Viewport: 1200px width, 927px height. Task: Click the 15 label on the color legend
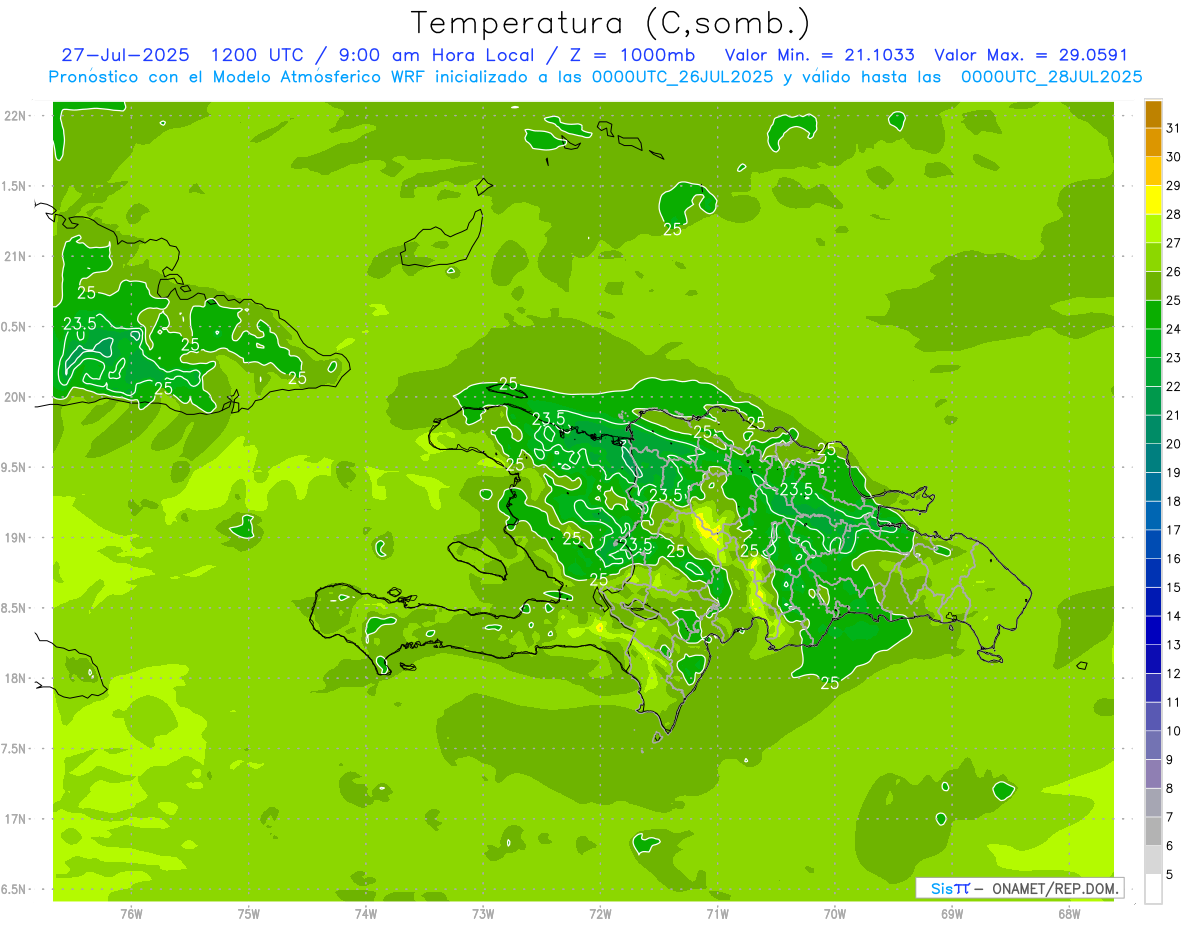point(1173,588)
